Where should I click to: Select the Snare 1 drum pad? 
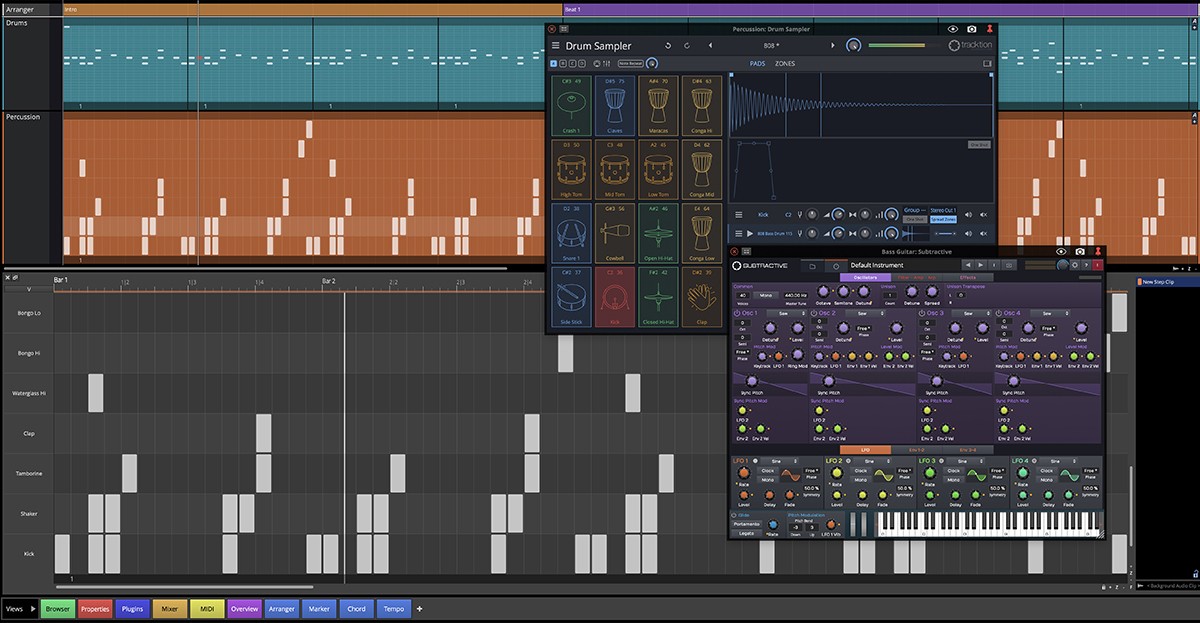pos(571,232)
